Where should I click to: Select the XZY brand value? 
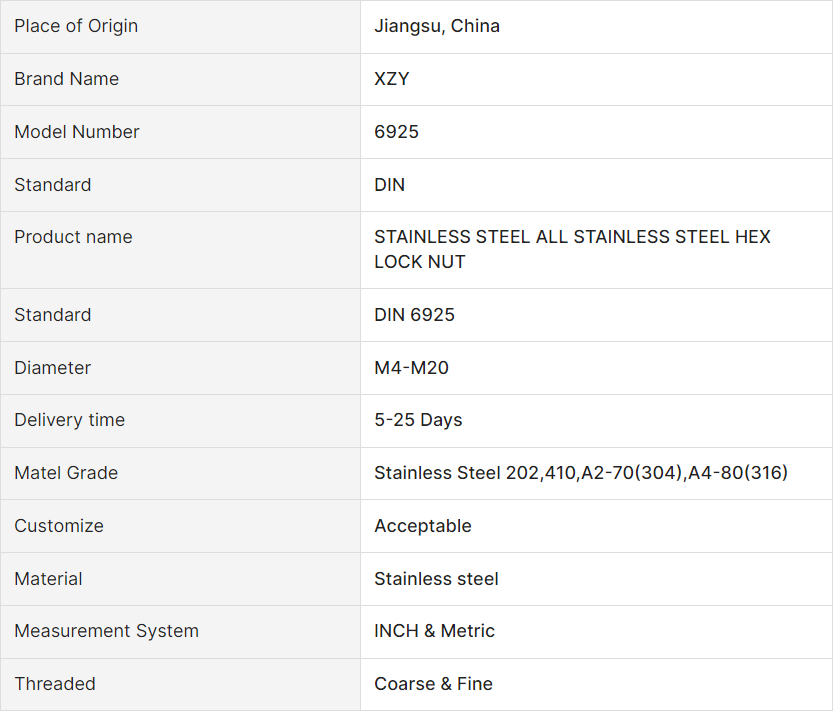pyautogui.click(x=392, y=79)
